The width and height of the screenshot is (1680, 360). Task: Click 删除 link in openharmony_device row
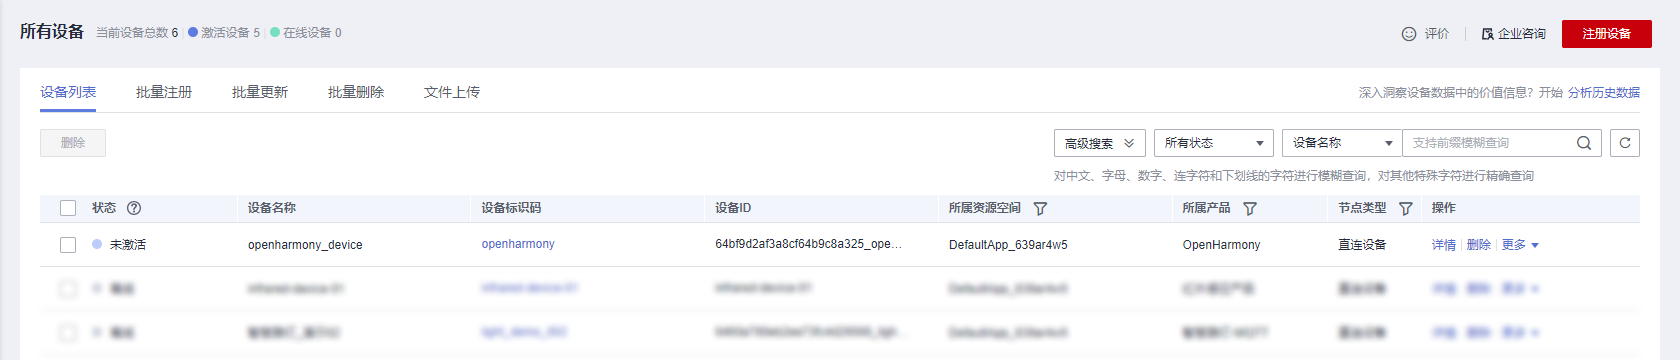tap(1479, 245)
